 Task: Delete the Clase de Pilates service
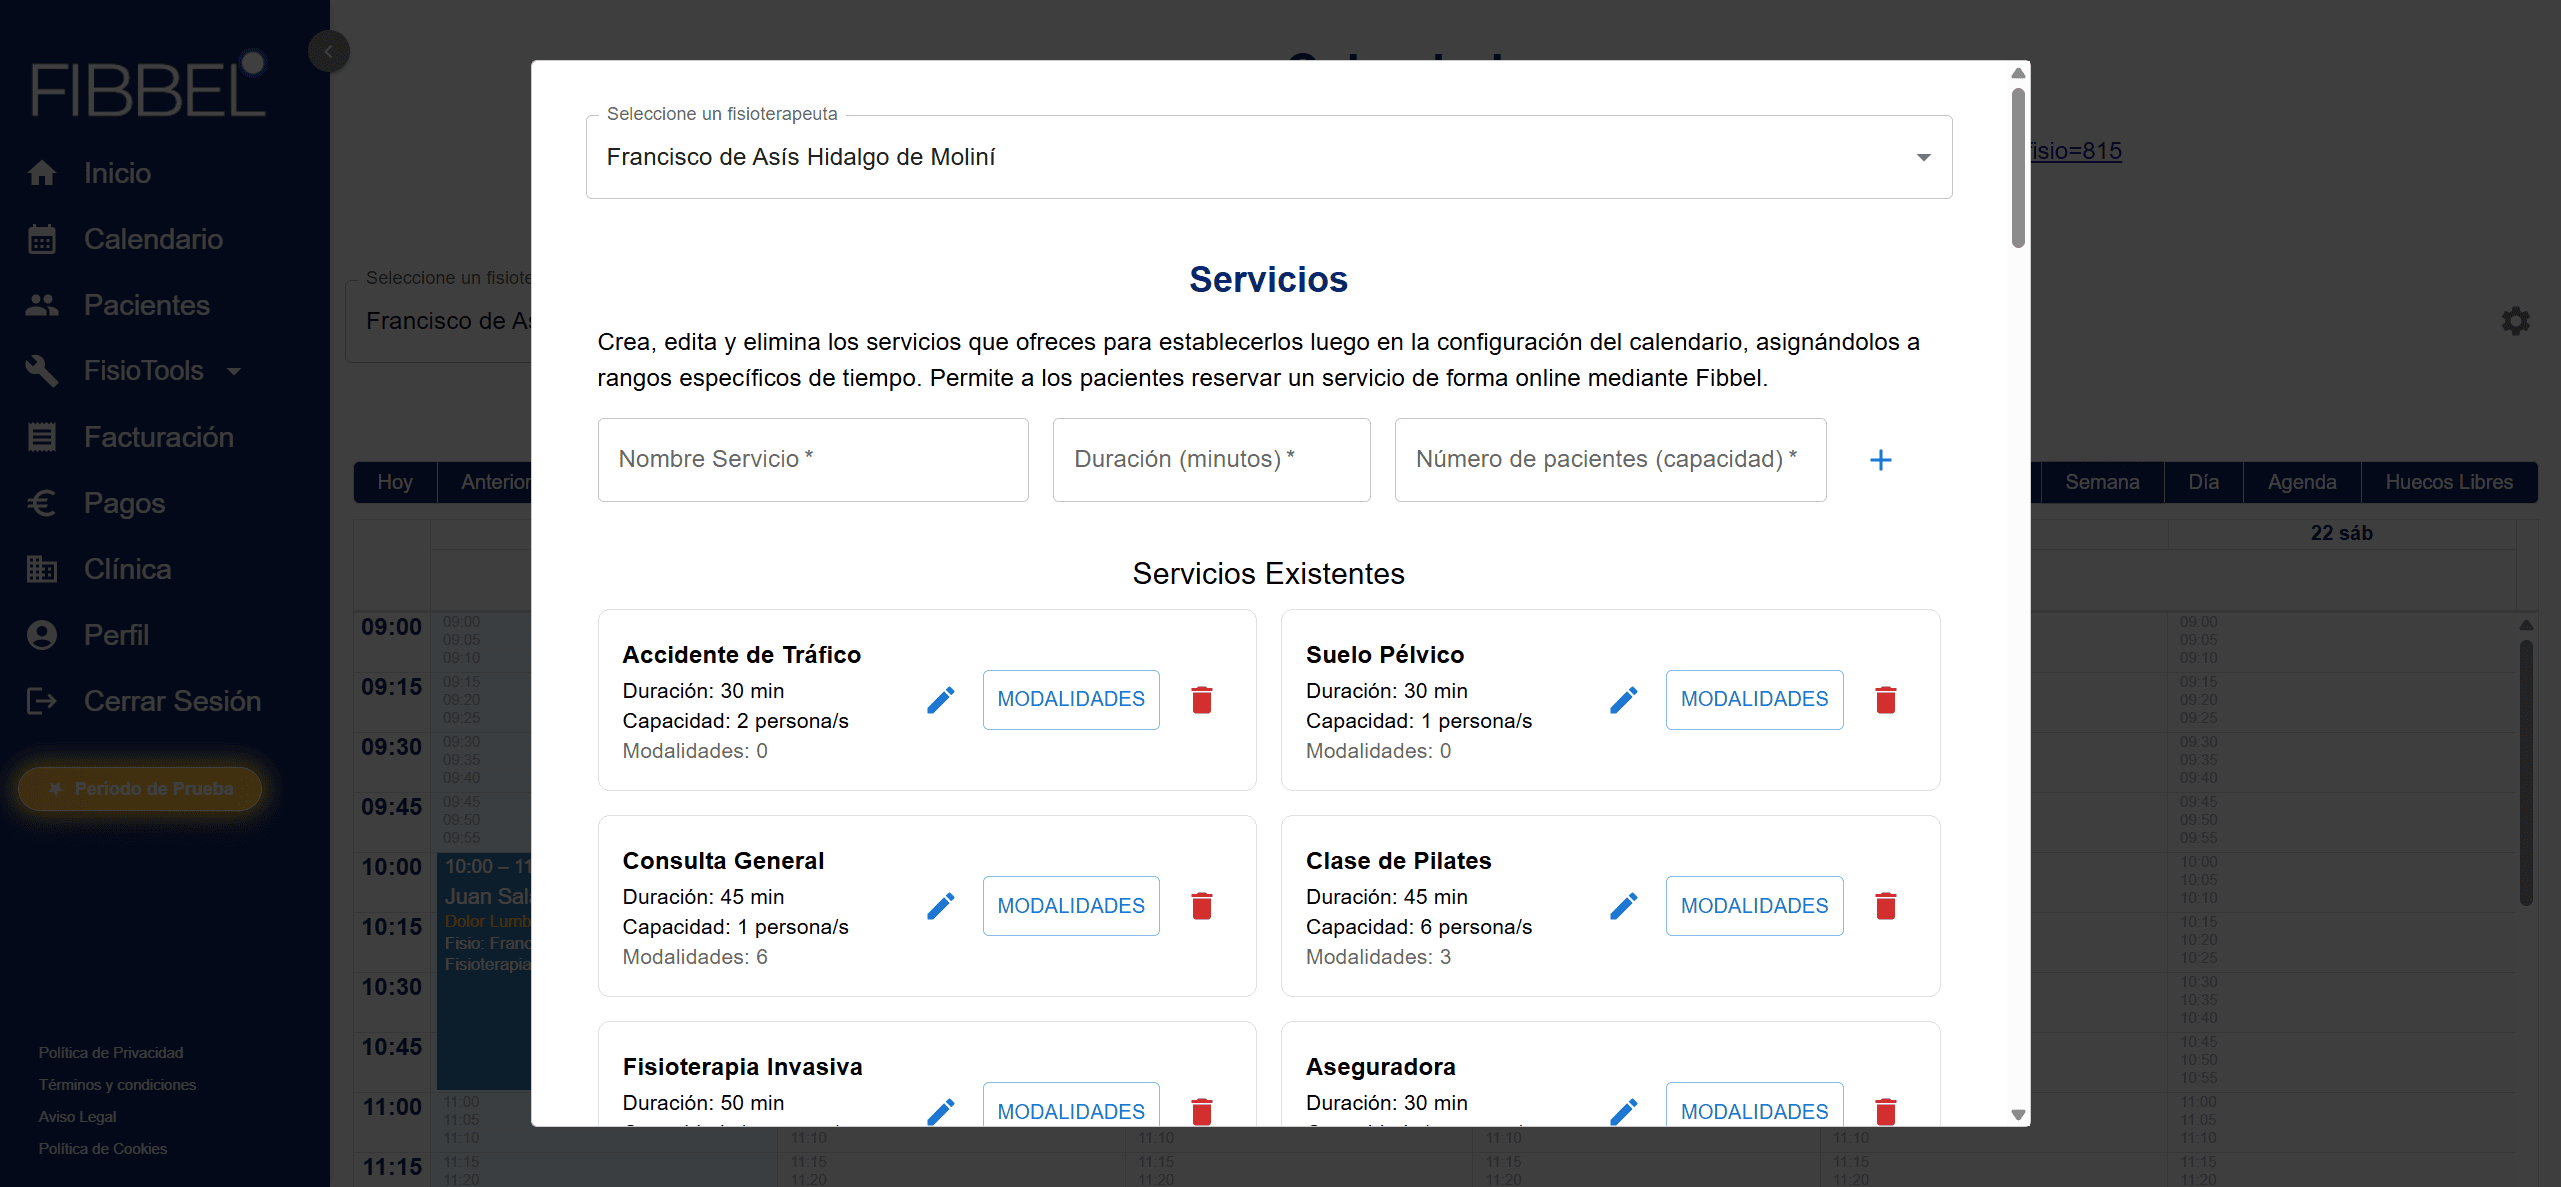click(1885, 906)
